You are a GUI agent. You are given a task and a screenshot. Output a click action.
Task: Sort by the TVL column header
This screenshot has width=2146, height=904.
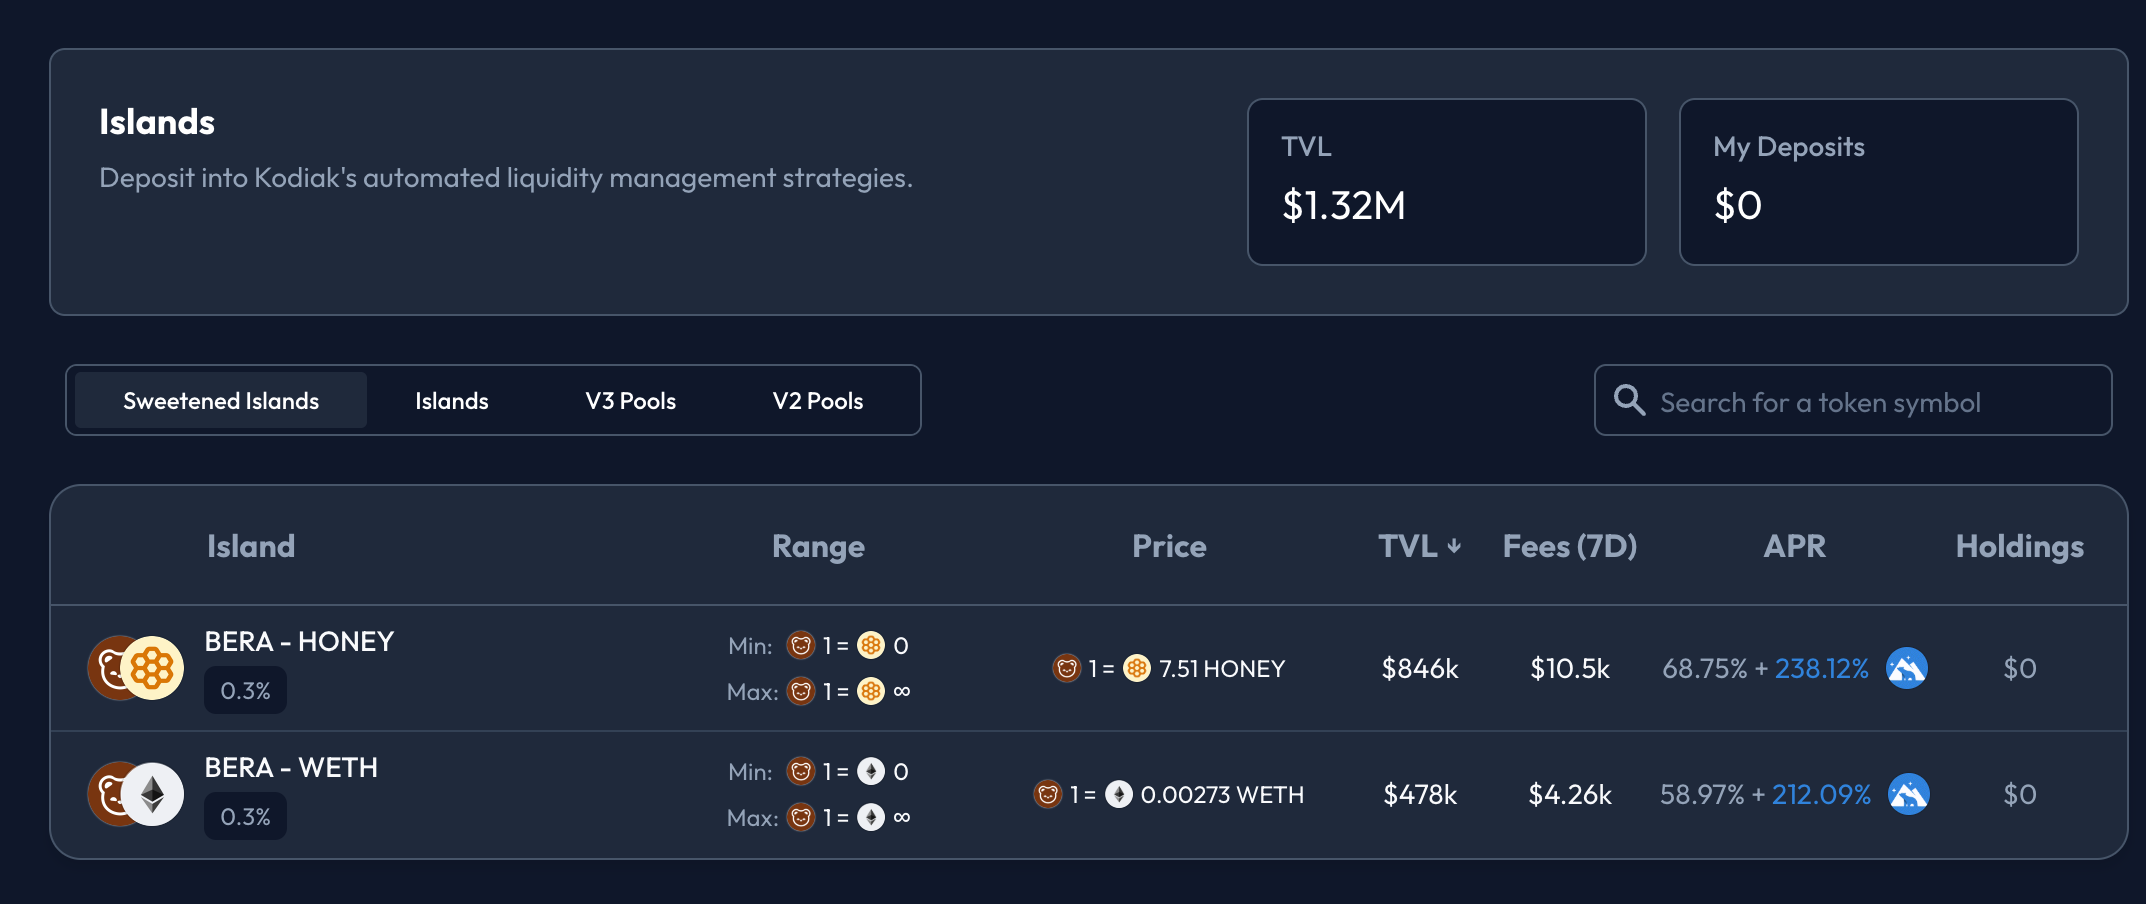pyautogui.click(x=1420, y=546)
